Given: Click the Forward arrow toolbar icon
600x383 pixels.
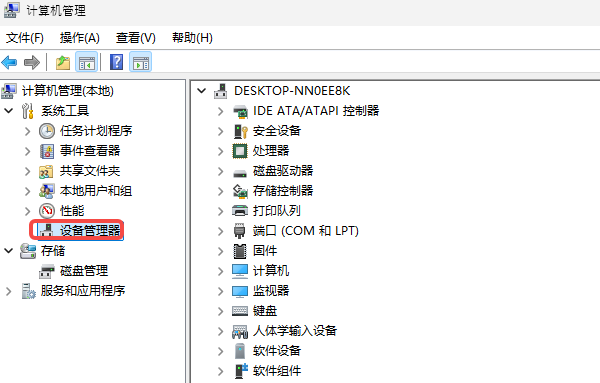Looking at the screenshot, I should (32, 62).
